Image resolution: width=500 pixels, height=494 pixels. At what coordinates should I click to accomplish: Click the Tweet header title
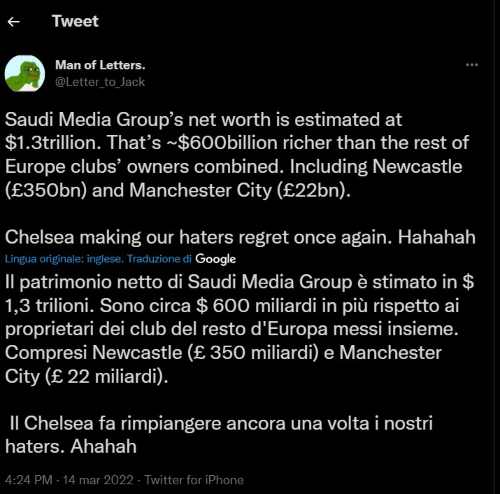[x=75, y=21]
